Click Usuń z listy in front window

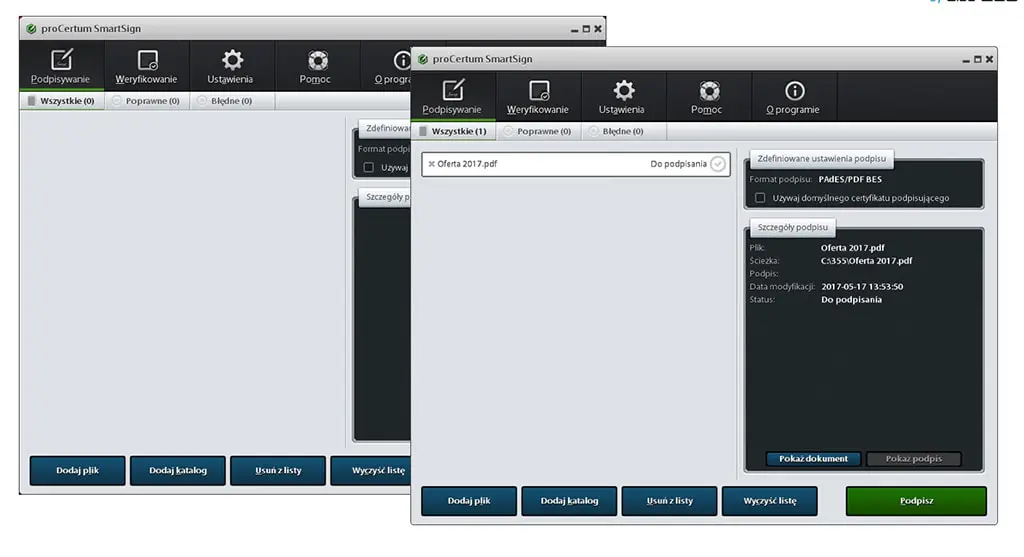pos(669,501)
